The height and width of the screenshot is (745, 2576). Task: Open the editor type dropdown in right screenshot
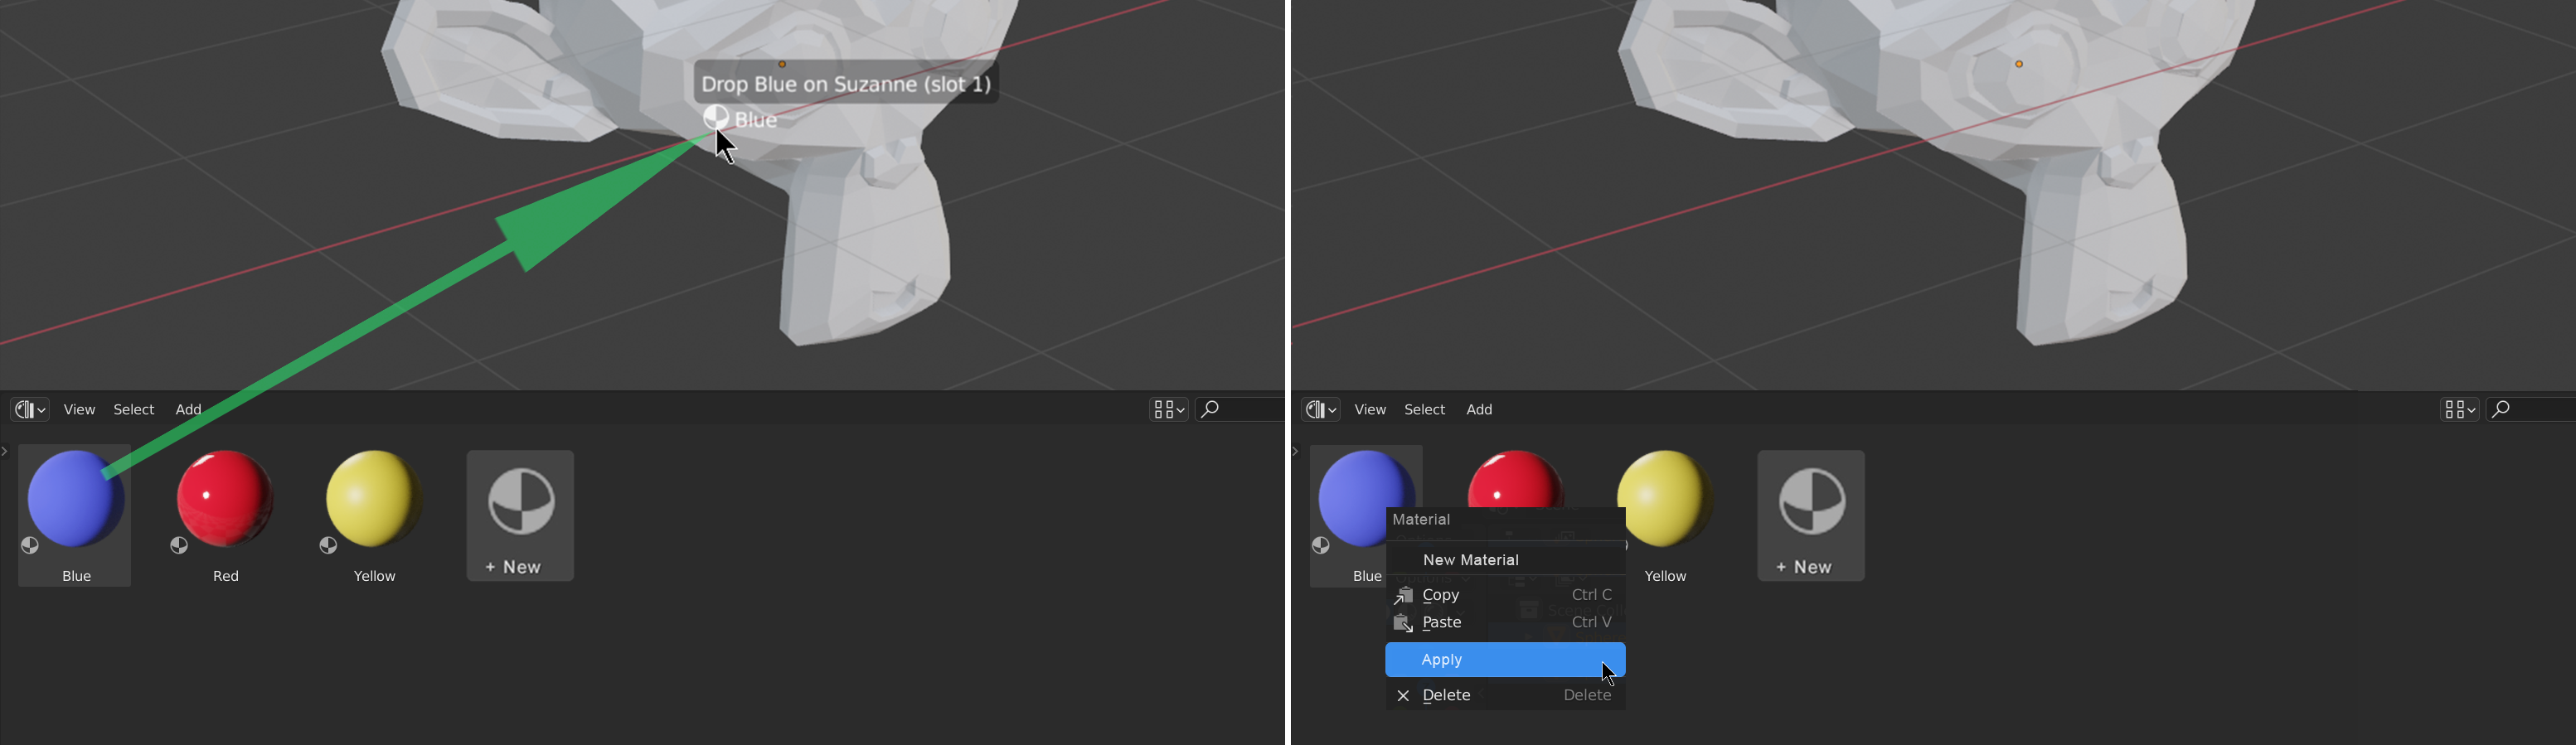pos(1320,409)
